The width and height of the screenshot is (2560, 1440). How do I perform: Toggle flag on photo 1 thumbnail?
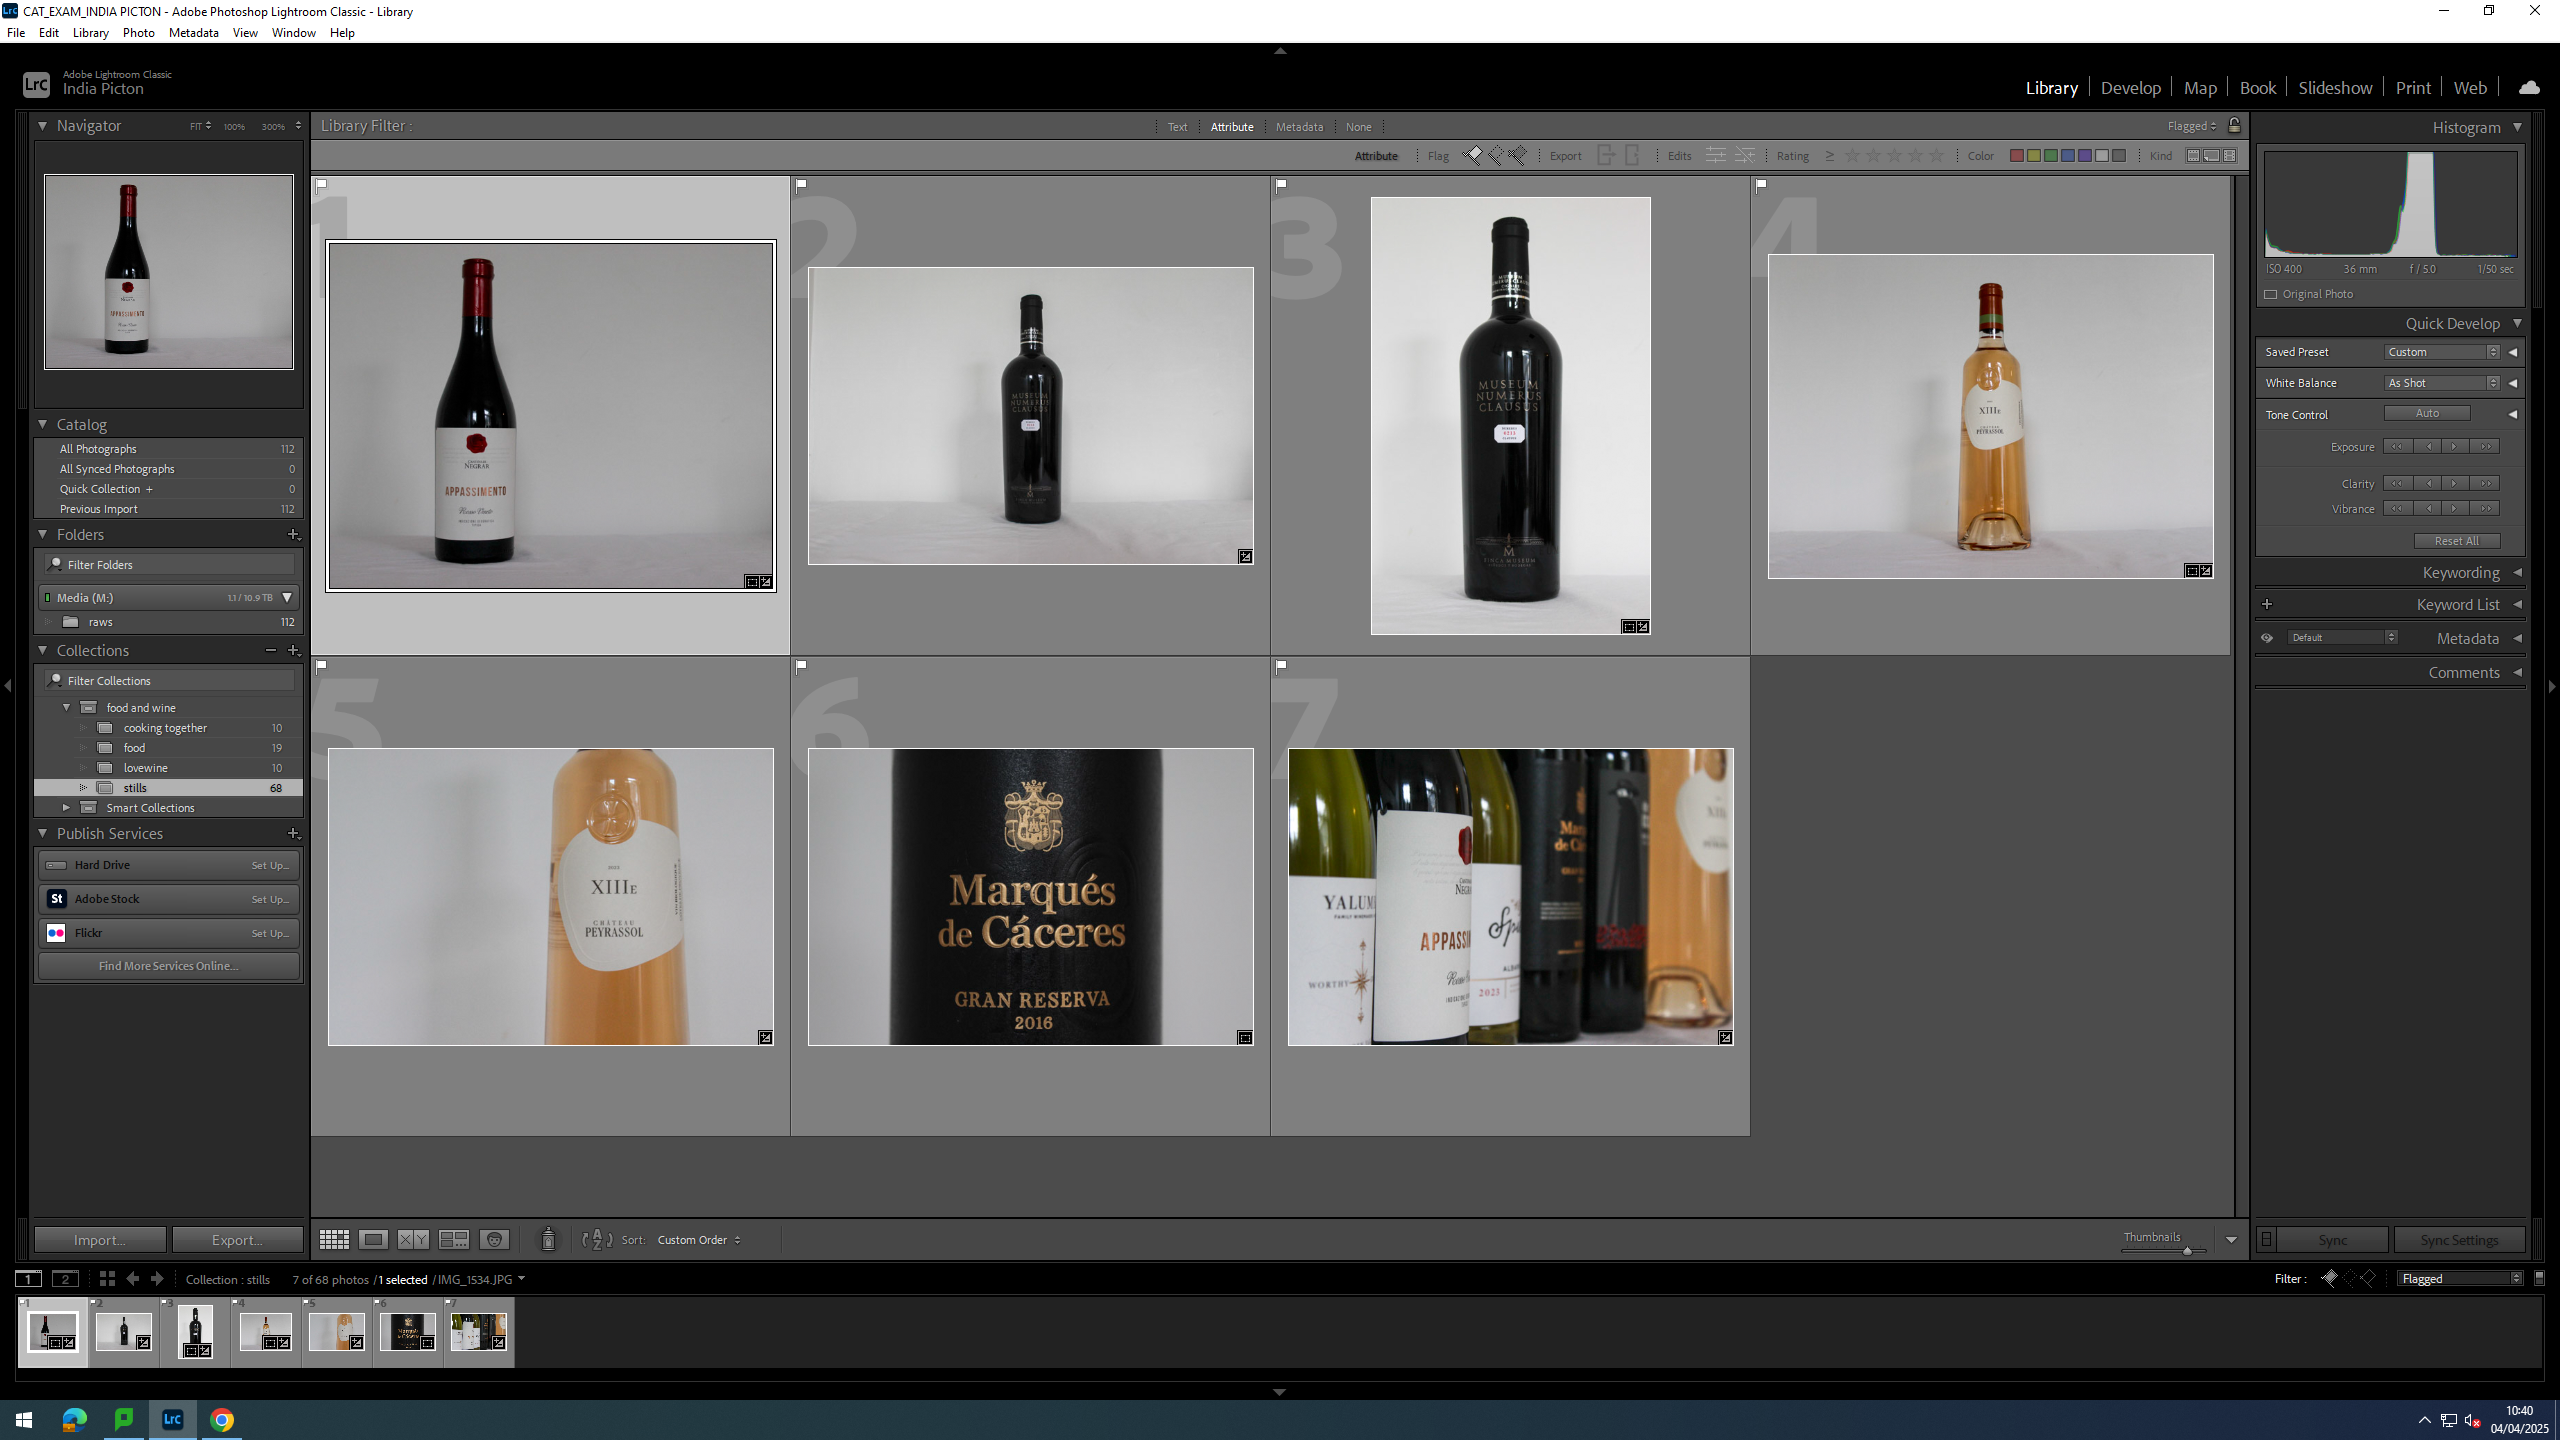[x=321, y=185]
